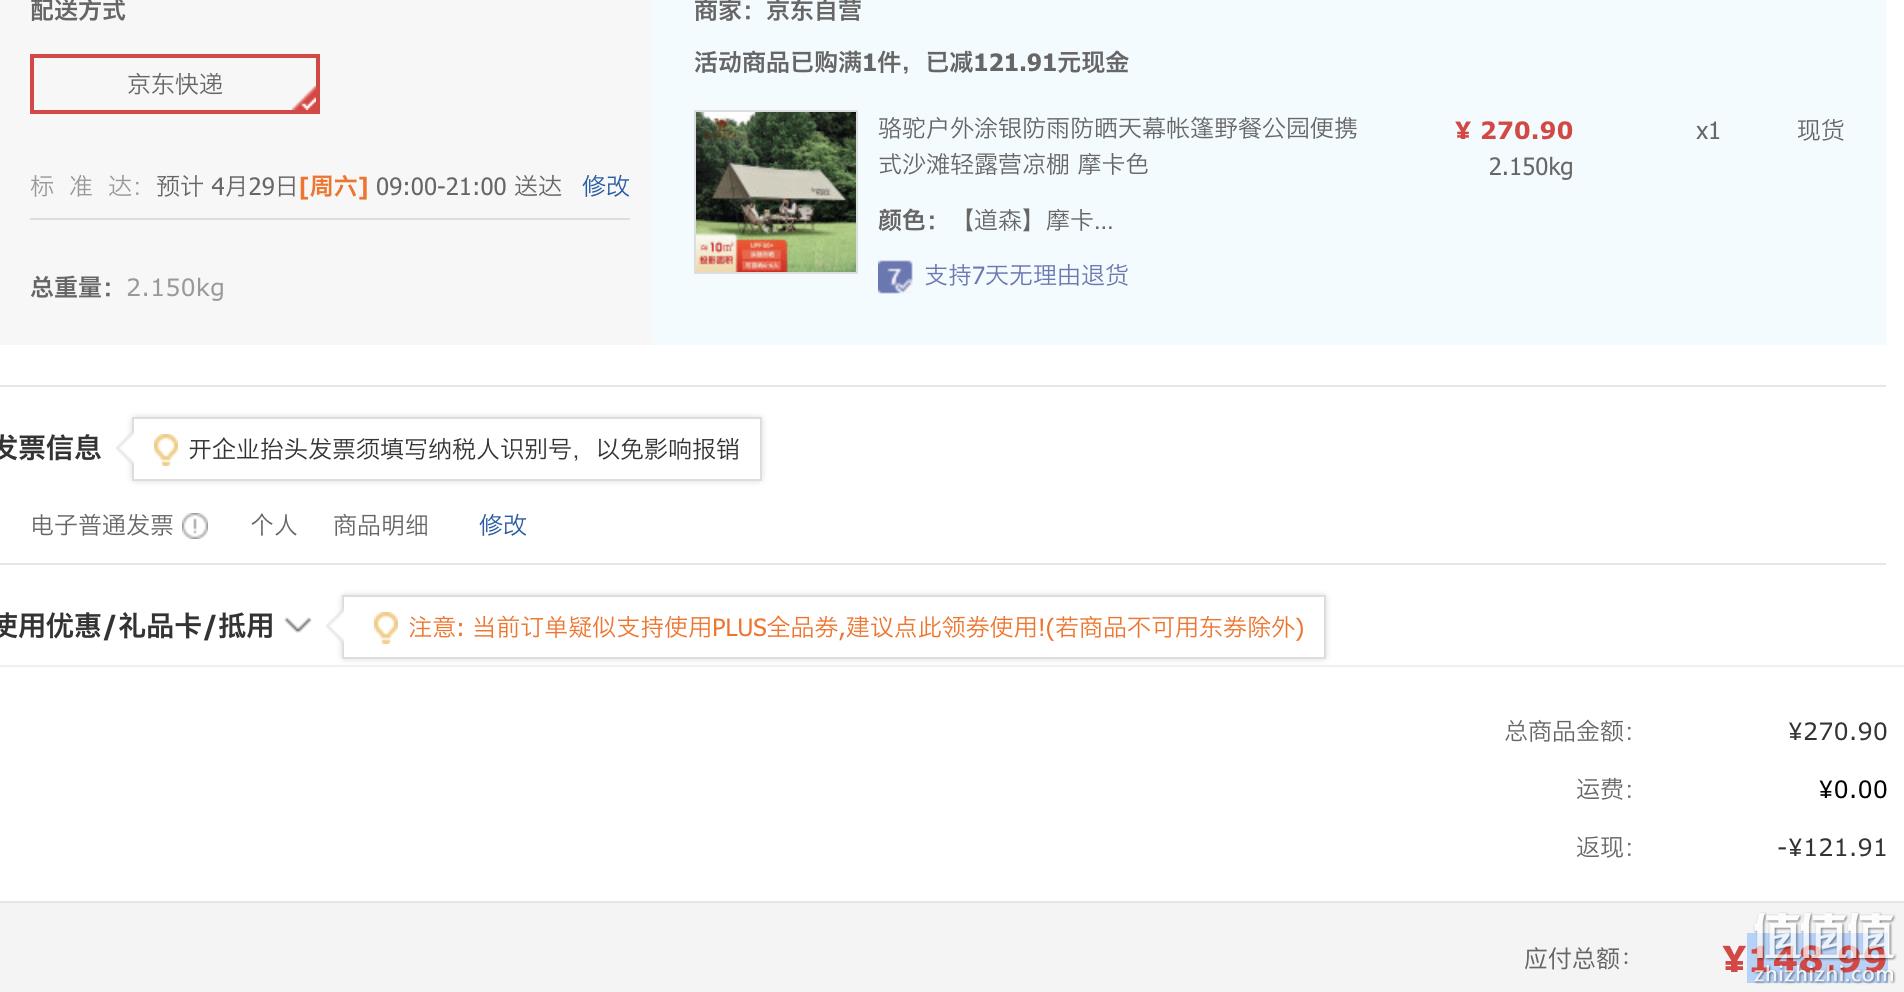Click the red ¥270.90 product price
The width and height of the screenshot is (1904, 992).
pos(1513,131)
